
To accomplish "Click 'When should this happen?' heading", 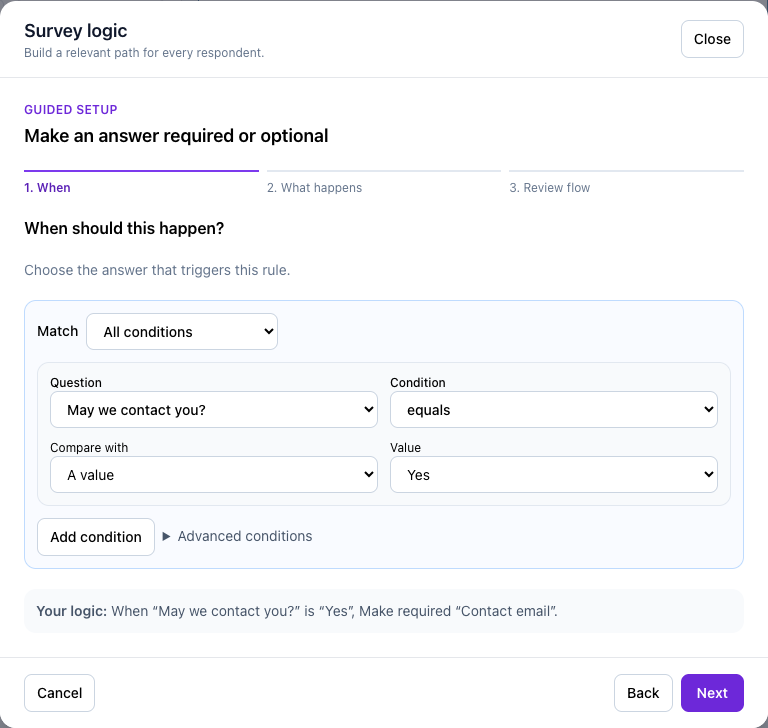I will coord(124,228).
